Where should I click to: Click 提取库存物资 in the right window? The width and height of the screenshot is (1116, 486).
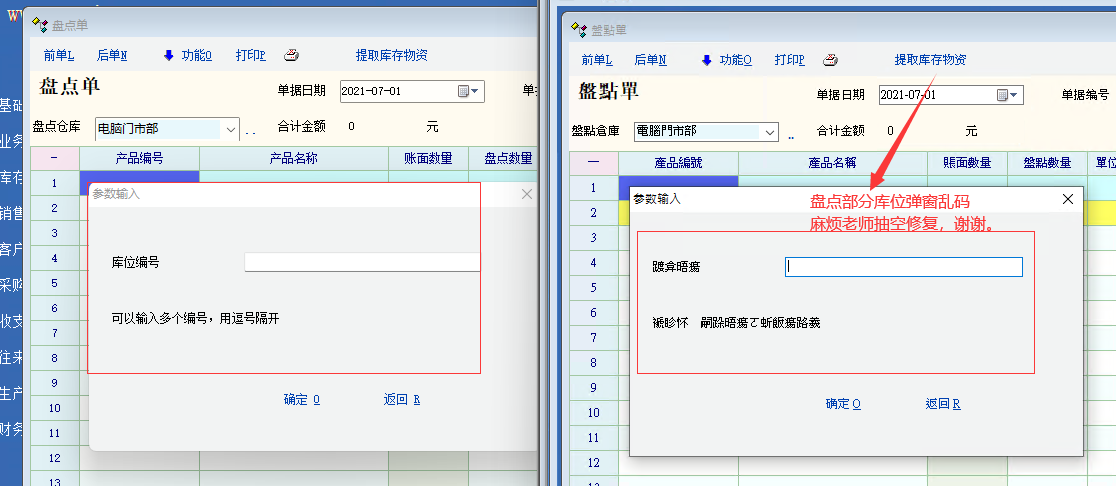coord(930,60)
